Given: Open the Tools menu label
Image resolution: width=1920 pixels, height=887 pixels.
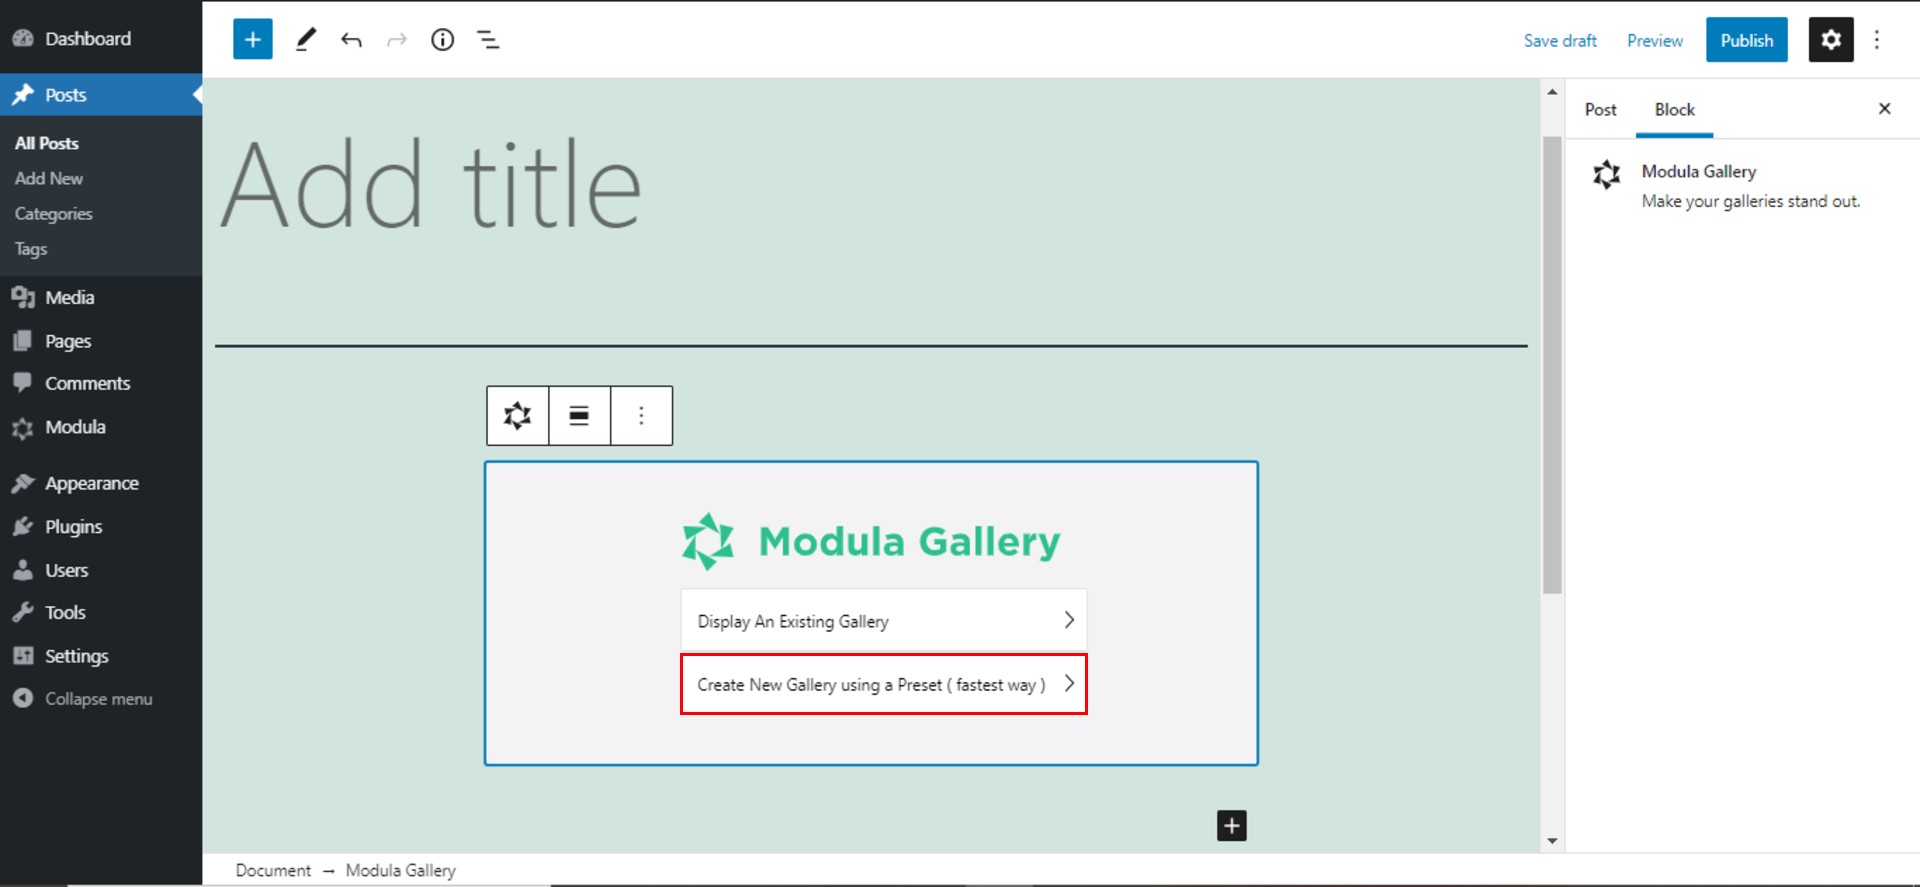Looking at the screenshot, I should pyautogui.click(x=65, y=612).
